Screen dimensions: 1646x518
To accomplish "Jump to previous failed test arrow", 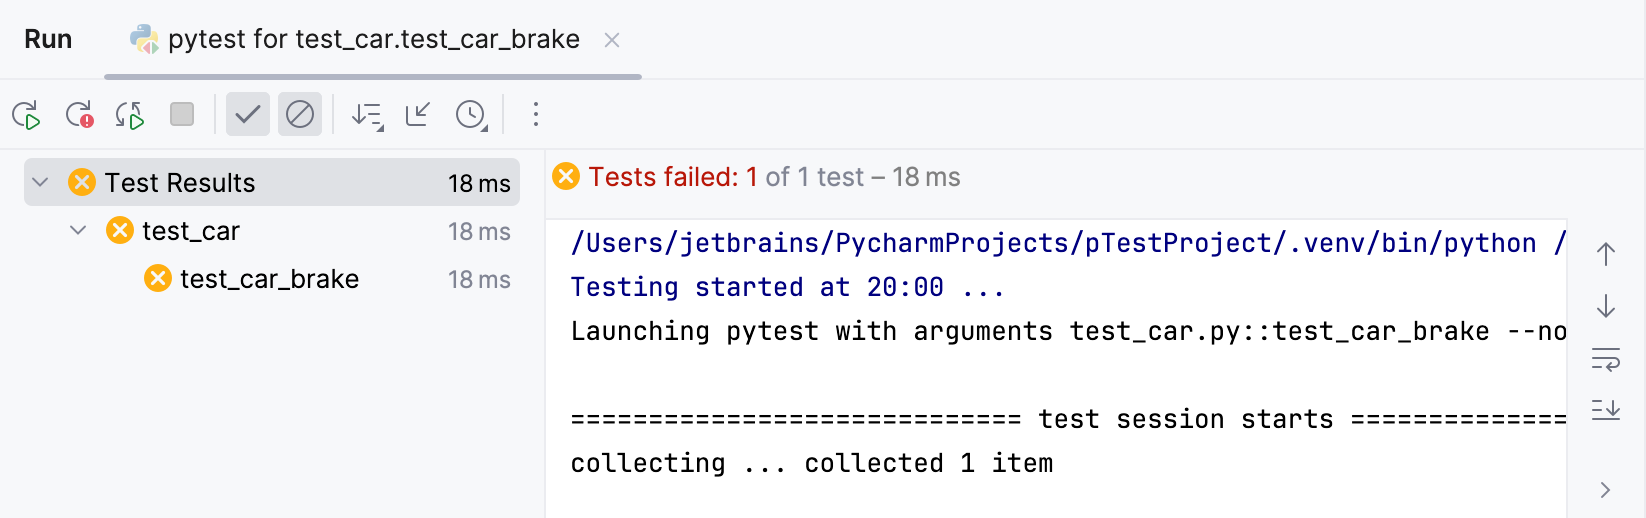I will (x=1606, y=255).
